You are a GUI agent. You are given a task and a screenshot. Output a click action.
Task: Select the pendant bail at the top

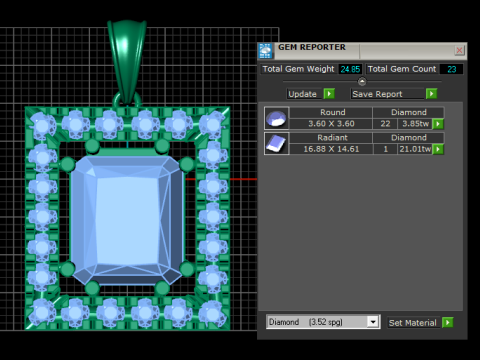pos(127,62)
